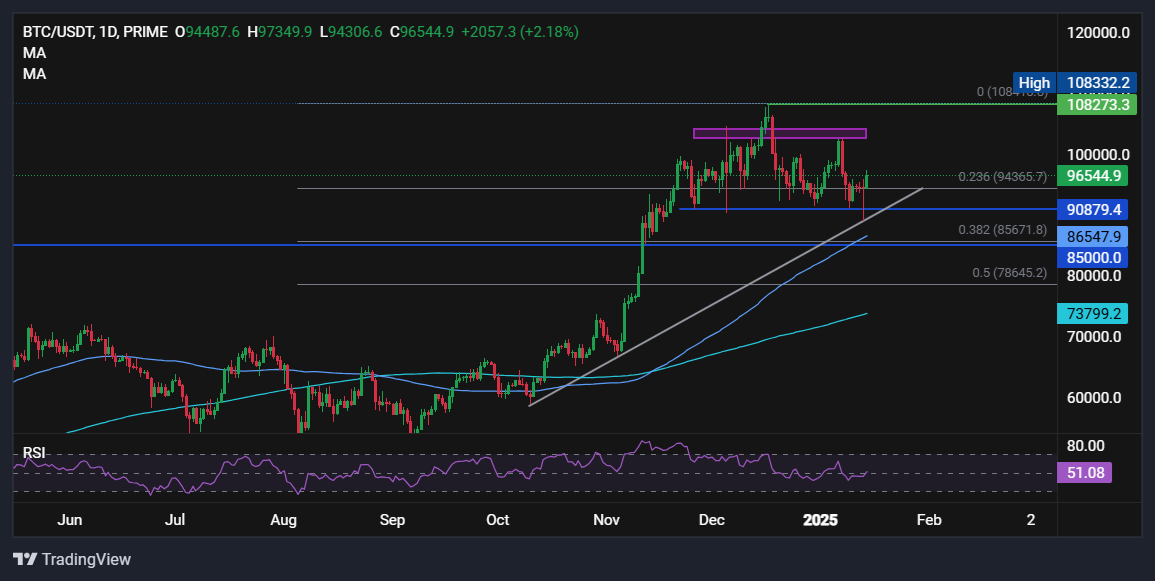1155x581 pixels.
Task: Click the TradingView logo icon
Action: coord(25,560)
